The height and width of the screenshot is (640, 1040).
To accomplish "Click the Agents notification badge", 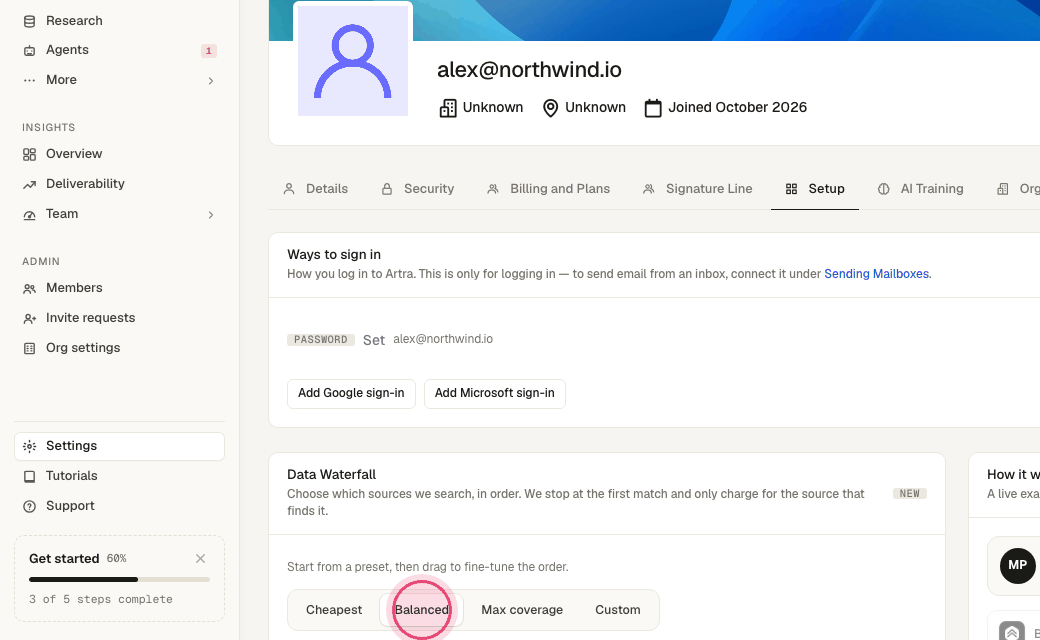I will point(208,51).
